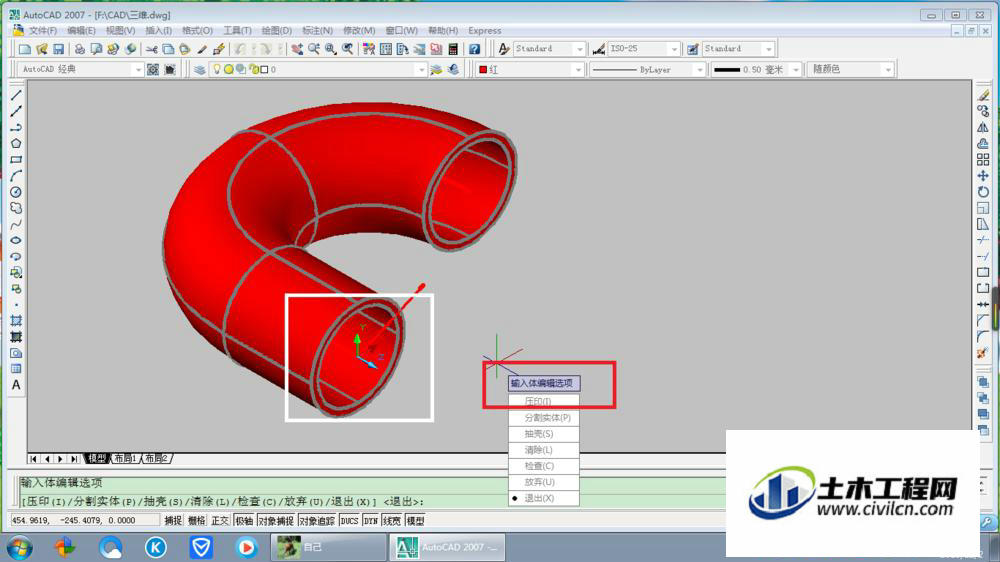
Task: Select the Spline tool
Action: (16, 225)
